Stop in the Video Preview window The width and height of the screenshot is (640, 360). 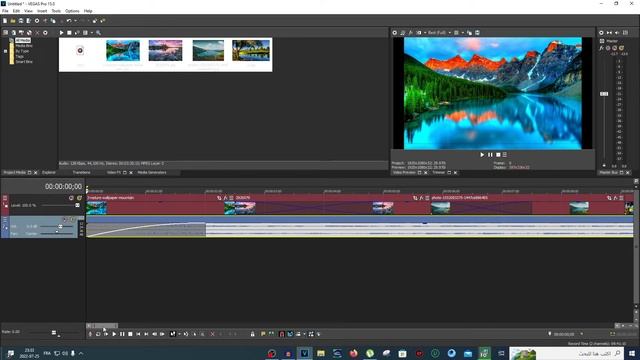point(498,155)
